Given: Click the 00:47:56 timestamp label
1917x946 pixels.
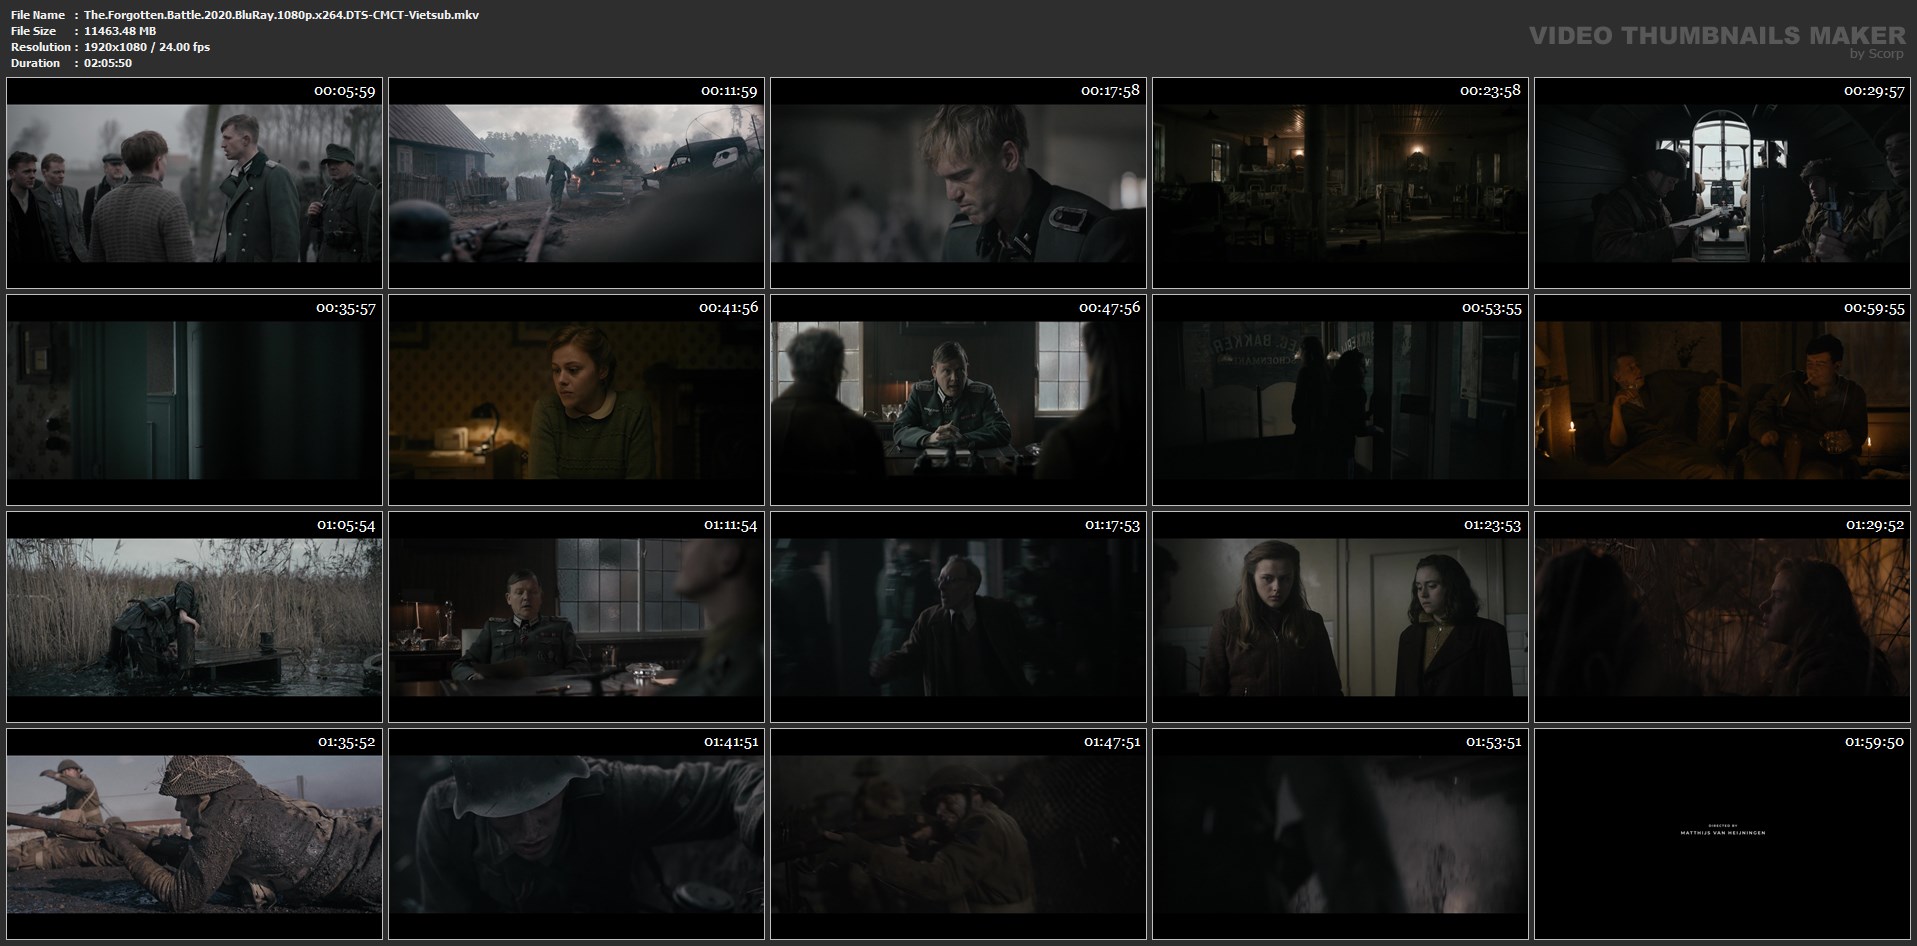Looking at the screenshot, I should click(x=1109, y=308).
